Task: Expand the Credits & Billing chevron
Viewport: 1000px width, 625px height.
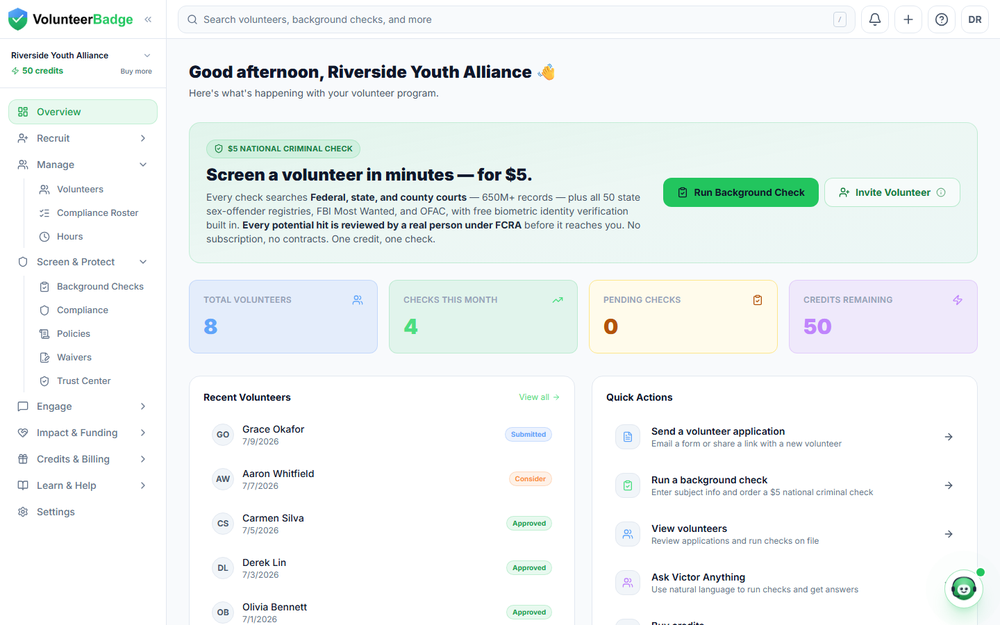Action: point(143,459)
